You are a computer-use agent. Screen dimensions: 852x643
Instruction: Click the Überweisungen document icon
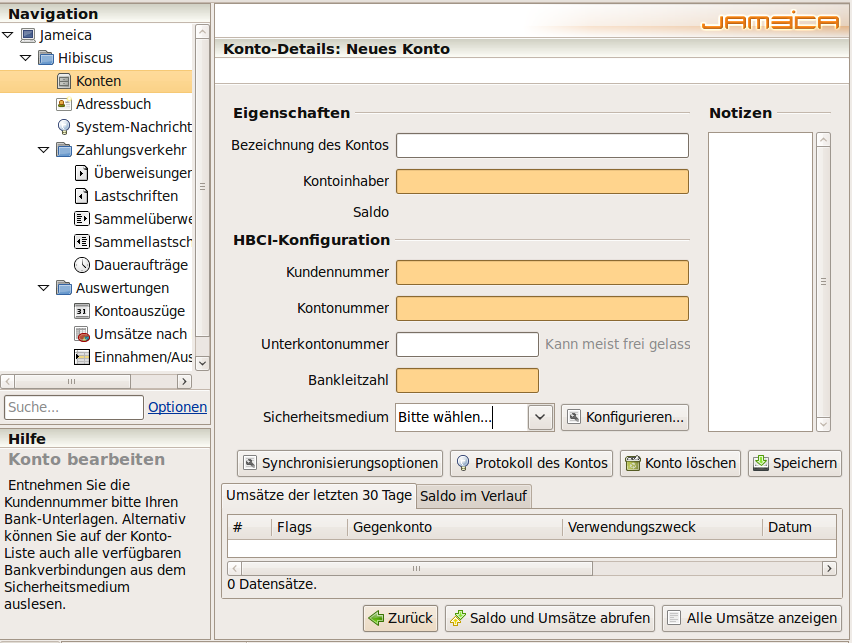click(x=81, y=173)
